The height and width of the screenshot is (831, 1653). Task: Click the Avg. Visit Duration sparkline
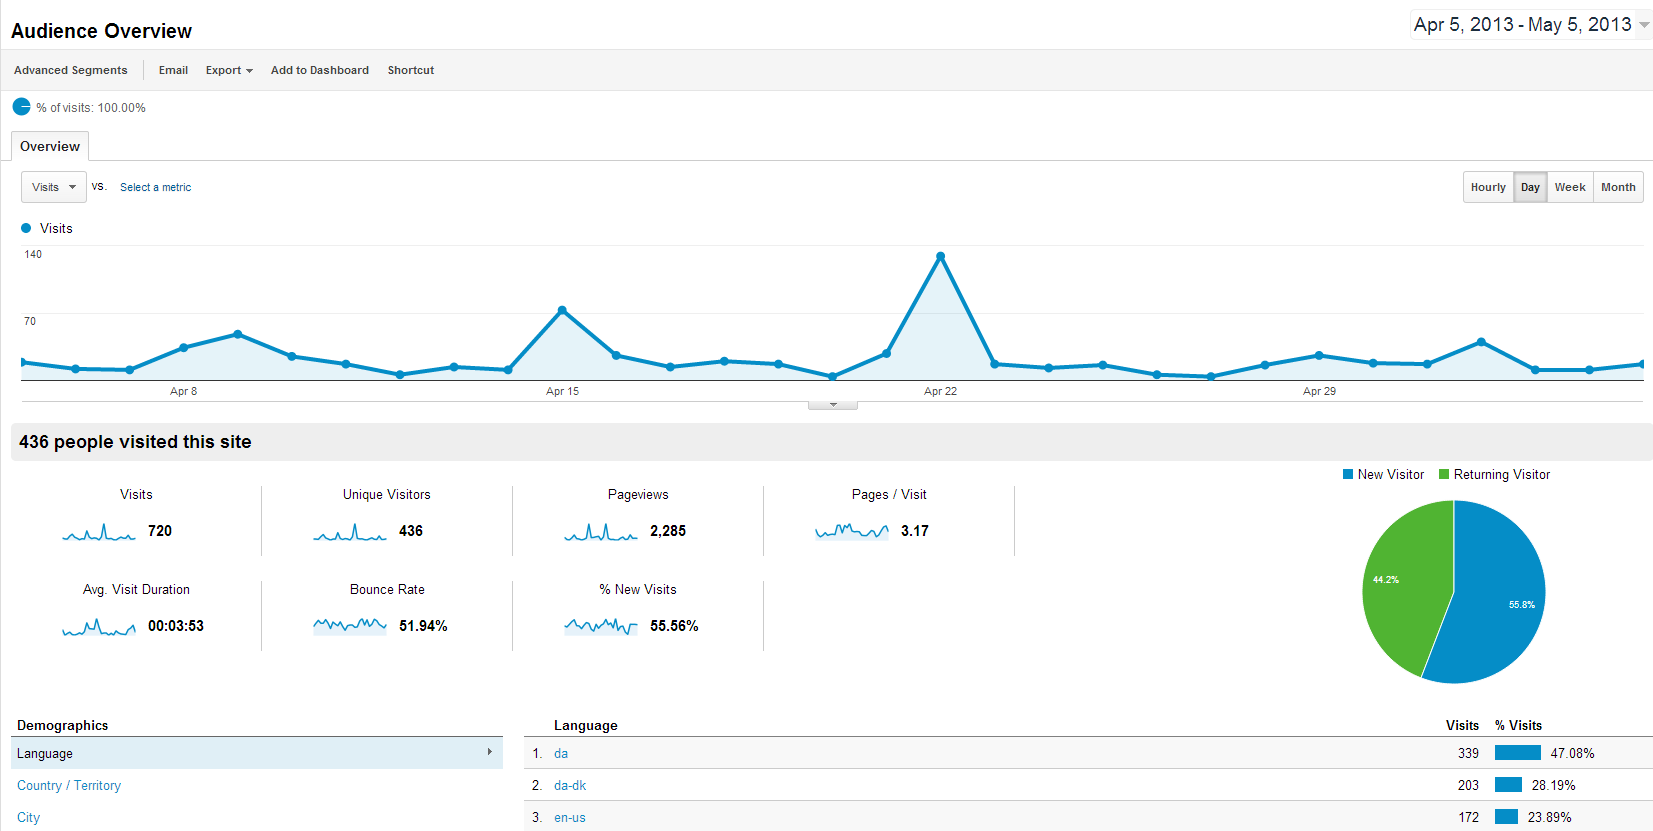coord(98,627)
